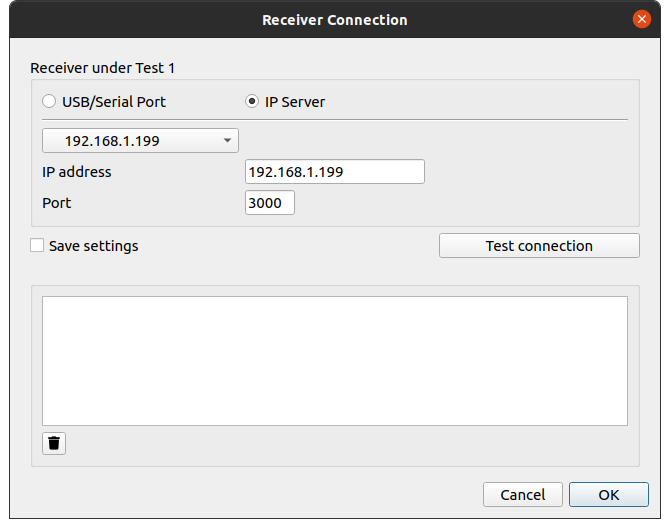Select the IP Server radio button

[x=253, y=102]
